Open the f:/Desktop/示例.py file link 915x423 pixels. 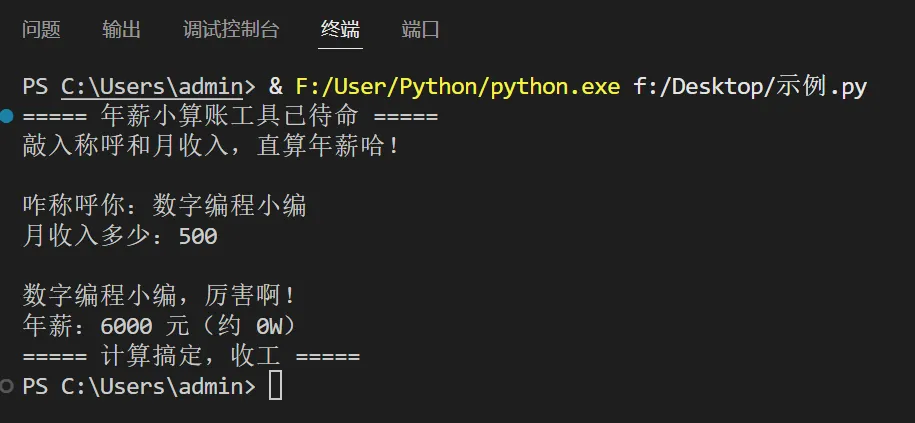pos(750,87)
